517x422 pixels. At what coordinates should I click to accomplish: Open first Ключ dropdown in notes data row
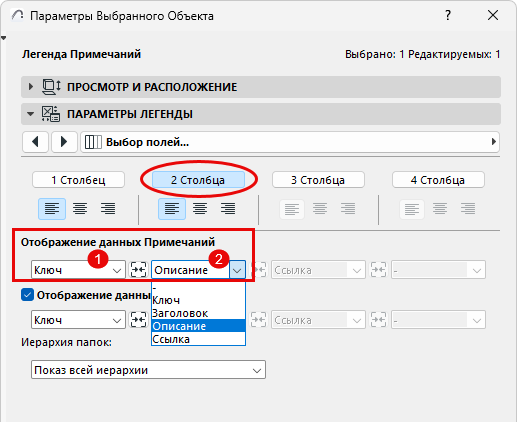(78, 270)
